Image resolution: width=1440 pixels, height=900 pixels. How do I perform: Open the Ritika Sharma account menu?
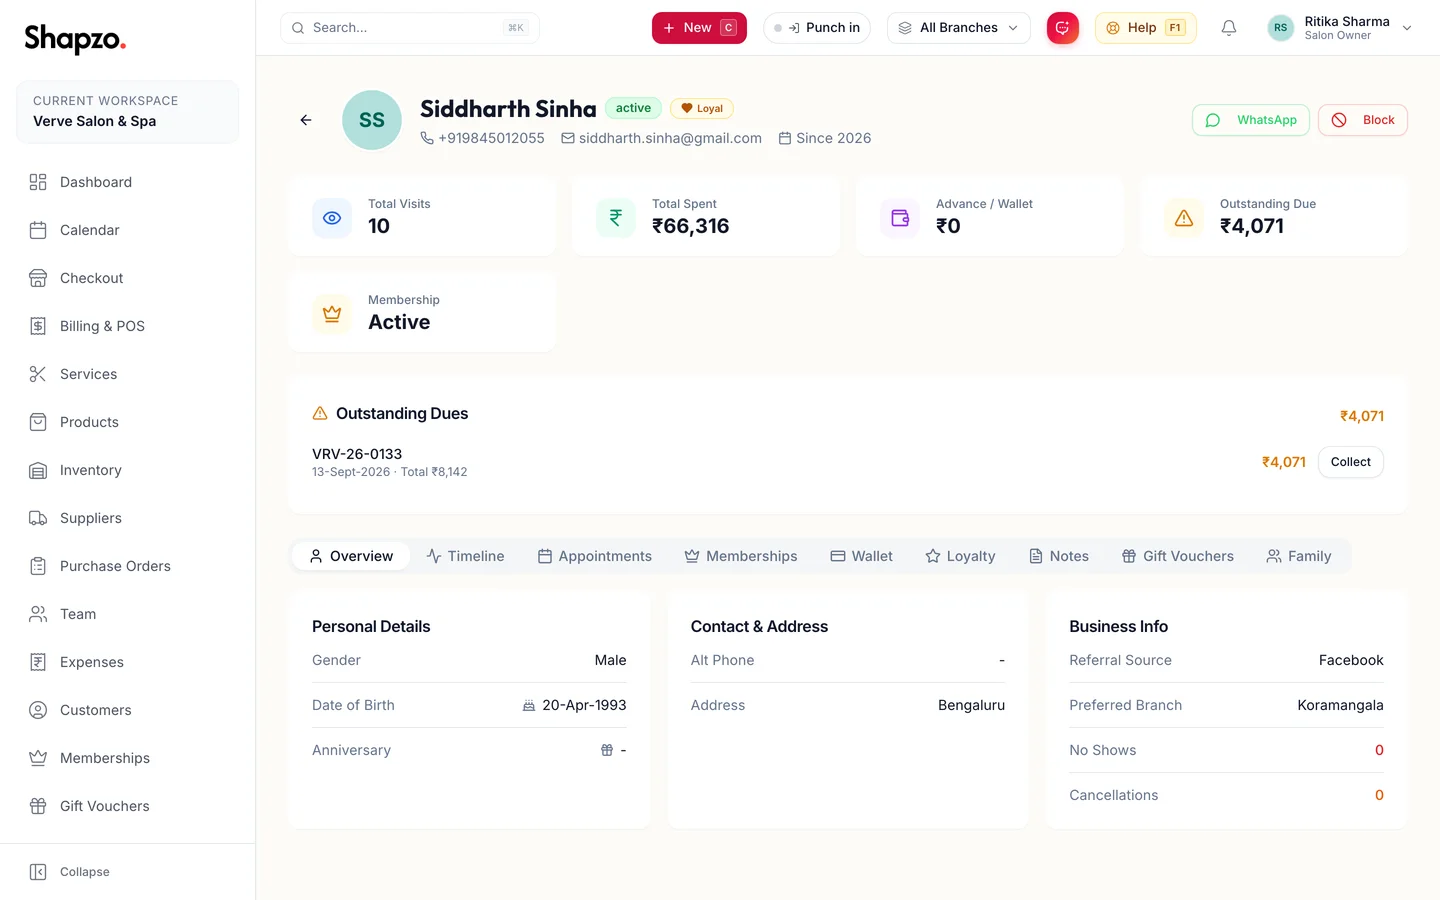click(1340, 28)
